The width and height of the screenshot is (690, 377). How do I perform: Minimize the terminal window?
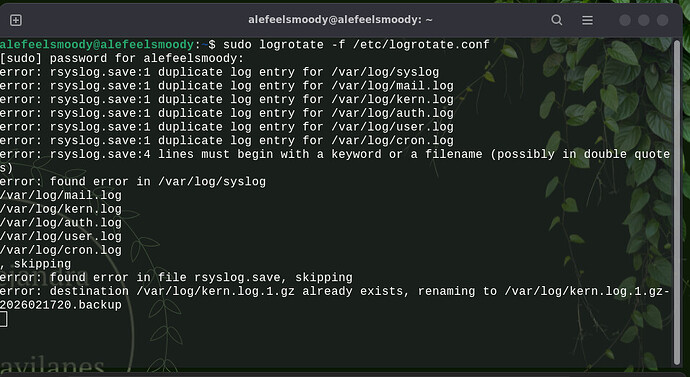coord(625,20)
